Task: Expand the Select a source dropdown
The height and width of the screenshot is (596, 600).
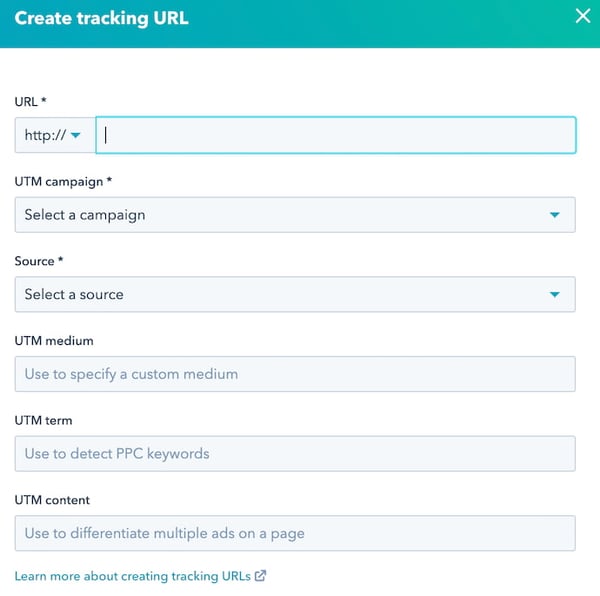Action: 295,294
